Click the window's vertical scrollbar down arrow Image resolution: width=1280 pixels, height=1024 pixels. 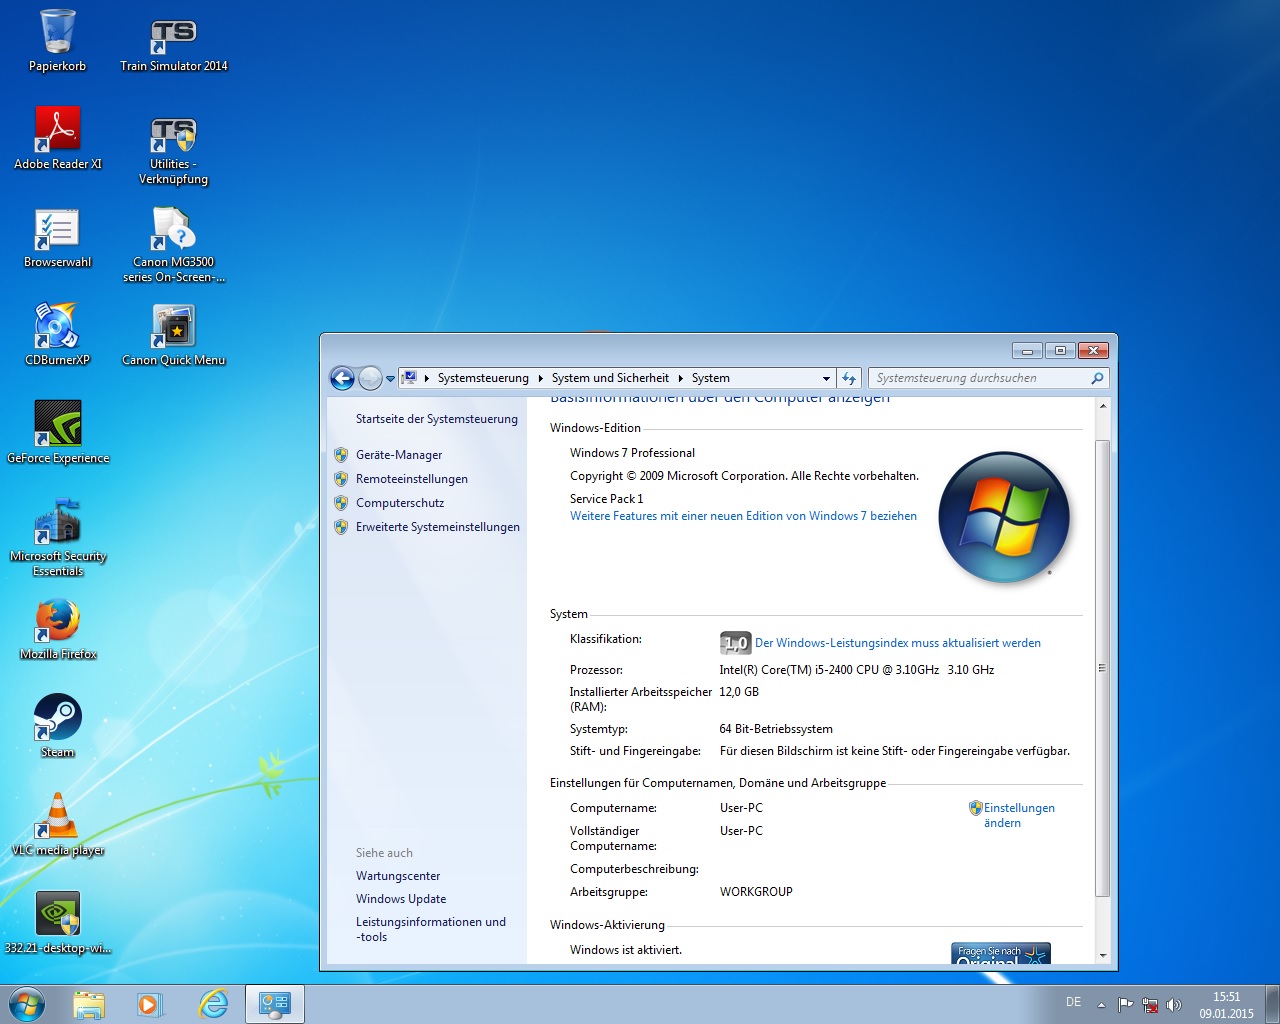(x=1103, y=955)
